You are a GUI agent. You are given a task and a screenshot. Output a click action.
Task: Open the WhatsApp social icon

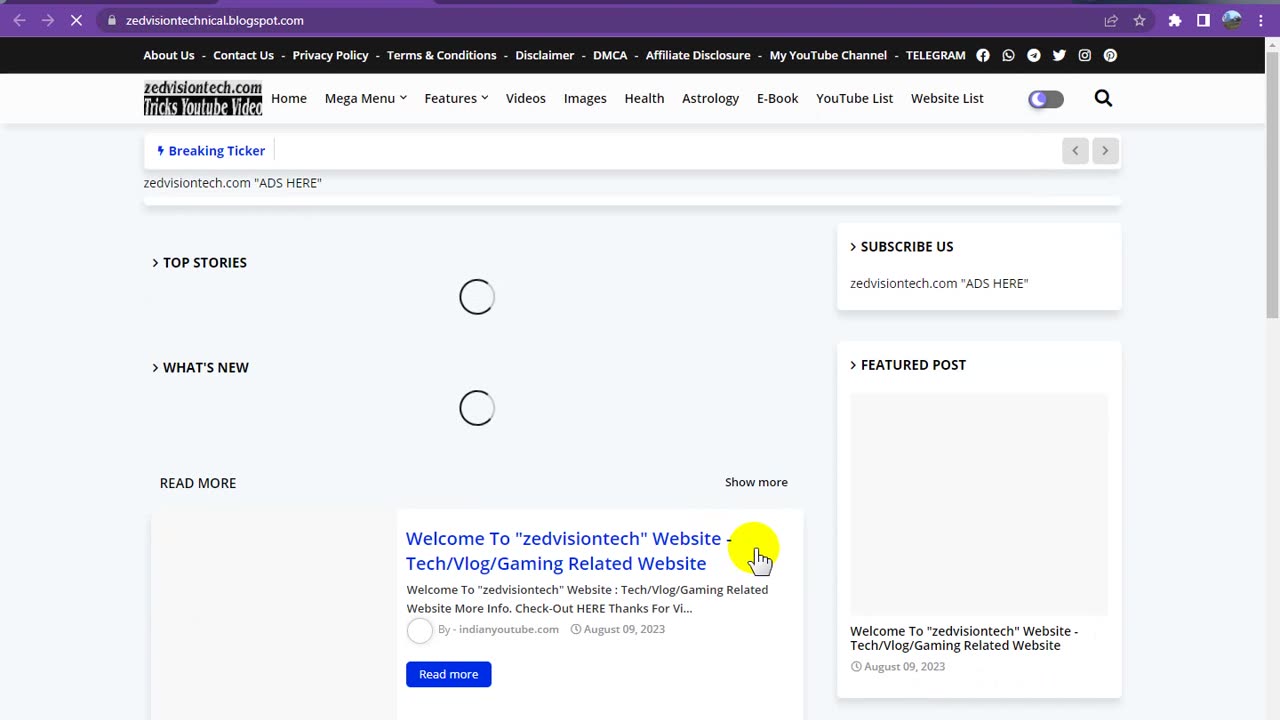click(1008, 55)
